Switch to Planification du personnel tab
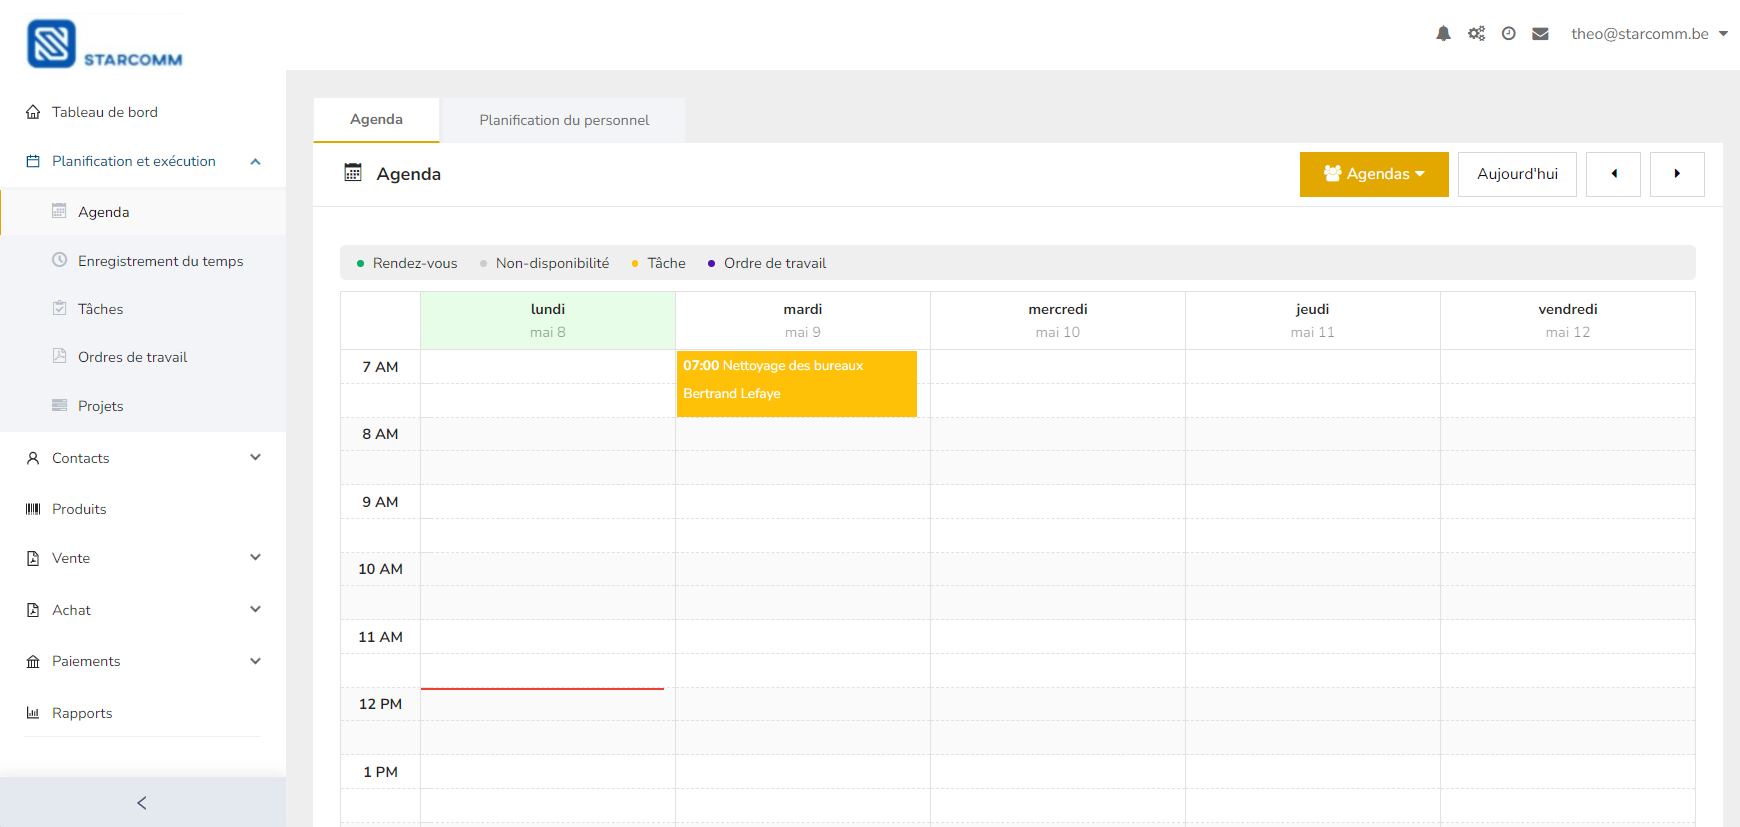 pyautogui.click(x=564, y=120)
